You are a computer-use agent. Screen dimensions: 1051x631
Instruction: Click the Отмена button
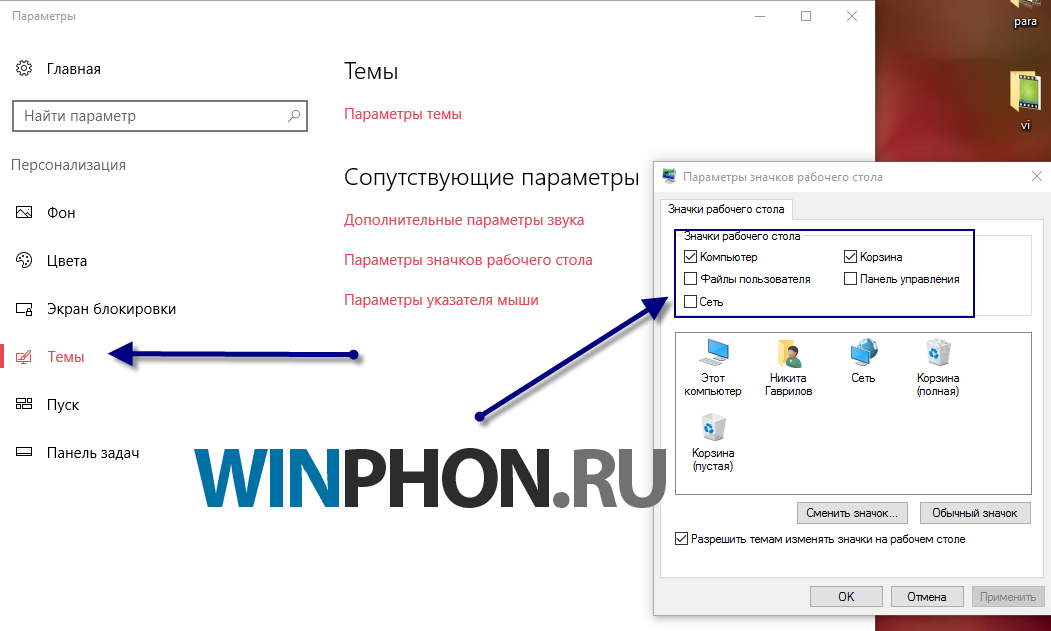926,596
